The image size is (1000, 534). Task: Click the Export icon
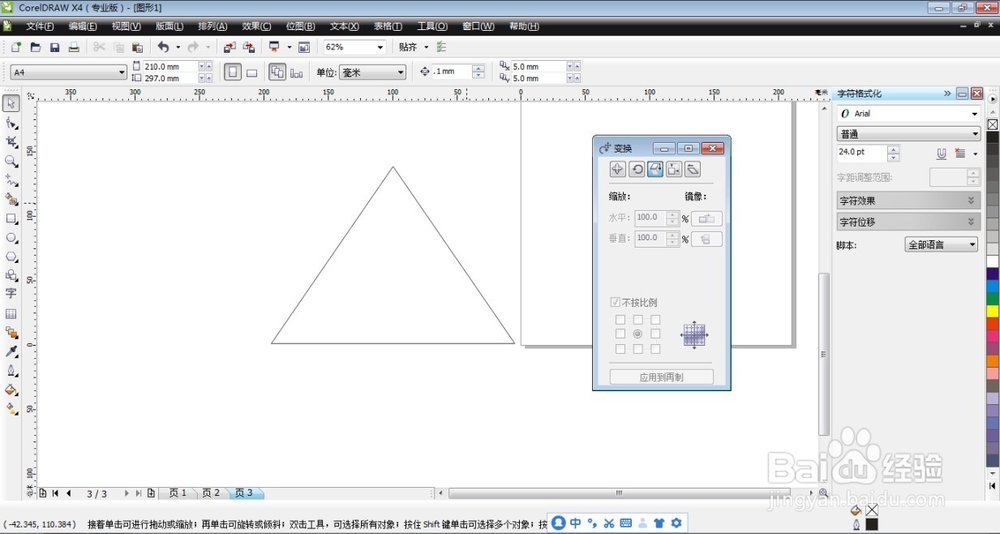249,47
